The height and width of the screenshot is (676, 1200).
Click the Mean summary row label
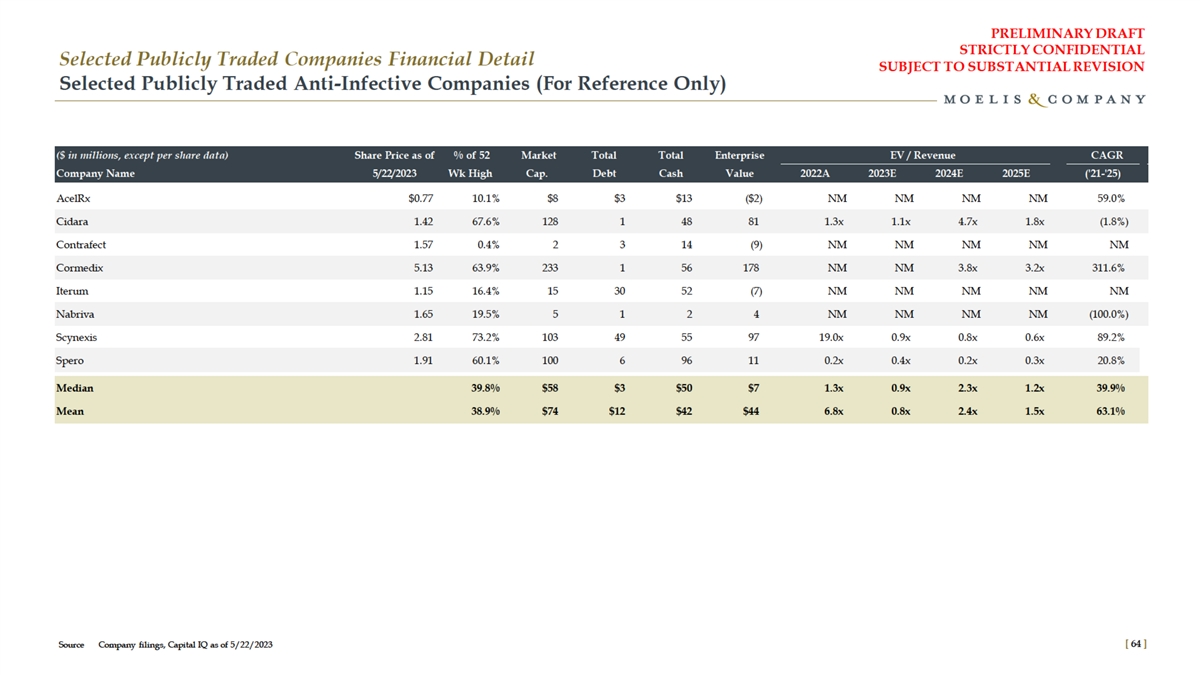point(71,410)
